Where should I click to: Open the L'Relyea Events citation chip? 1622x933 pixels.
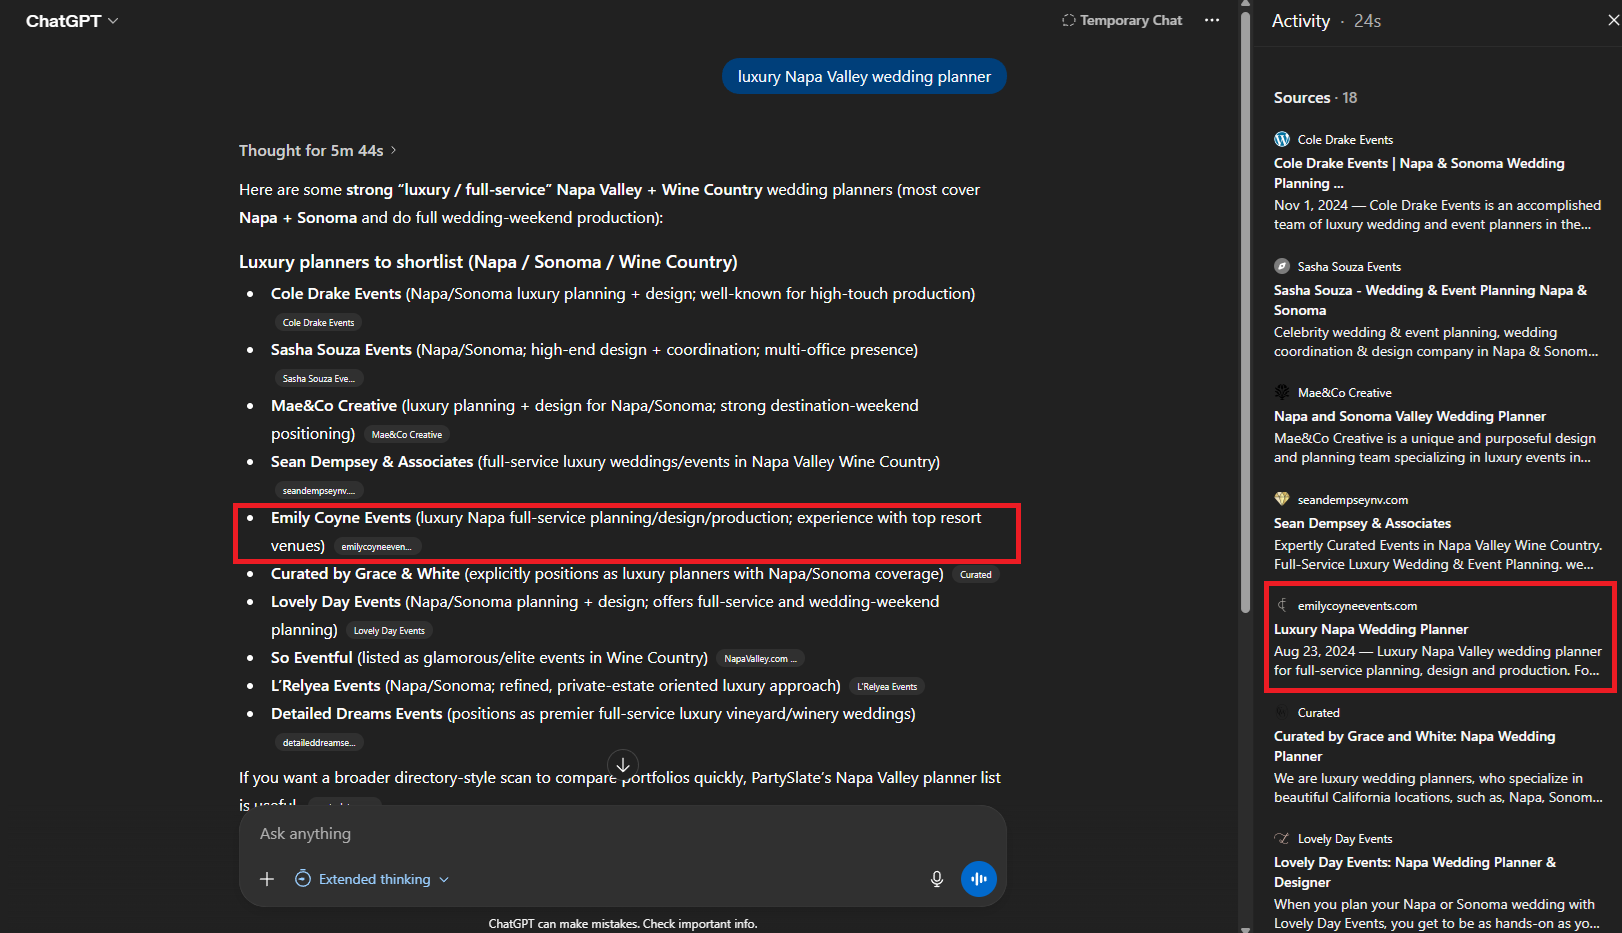[887, 686]
